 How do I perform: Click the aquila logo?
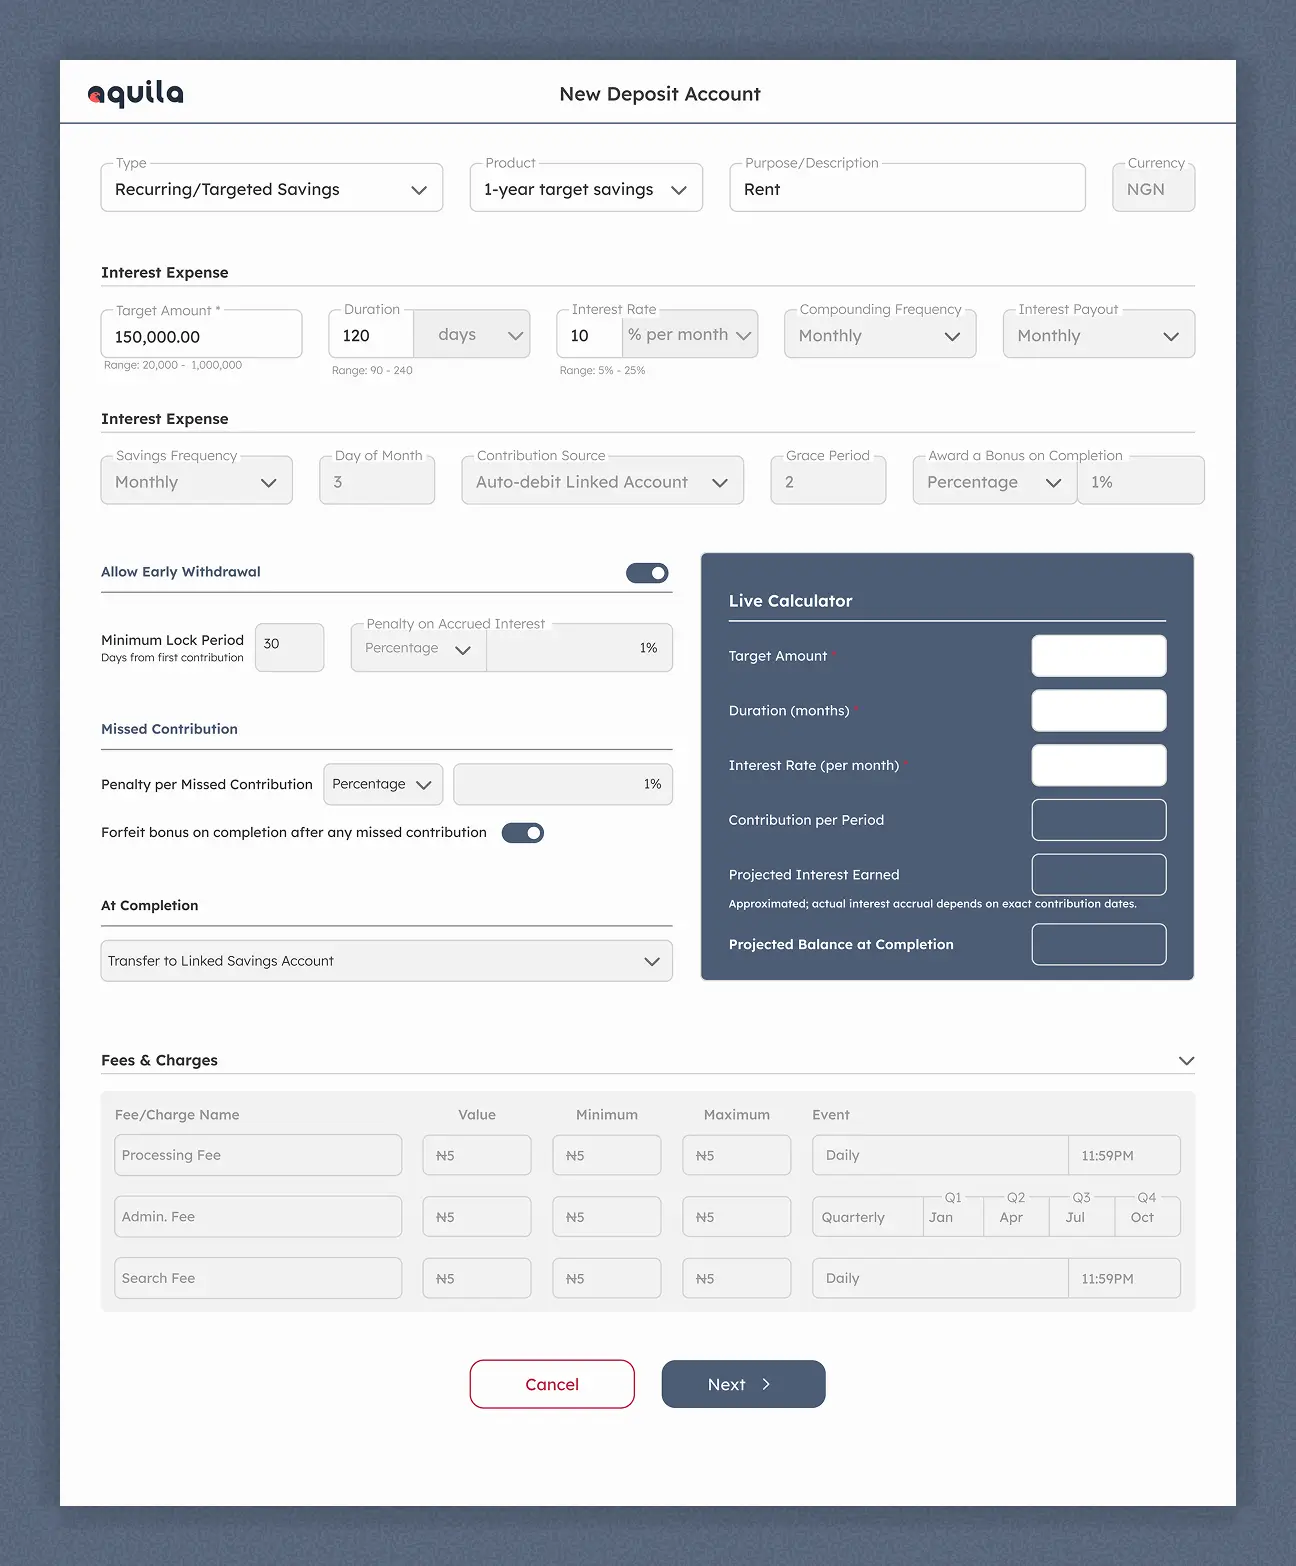136,94
